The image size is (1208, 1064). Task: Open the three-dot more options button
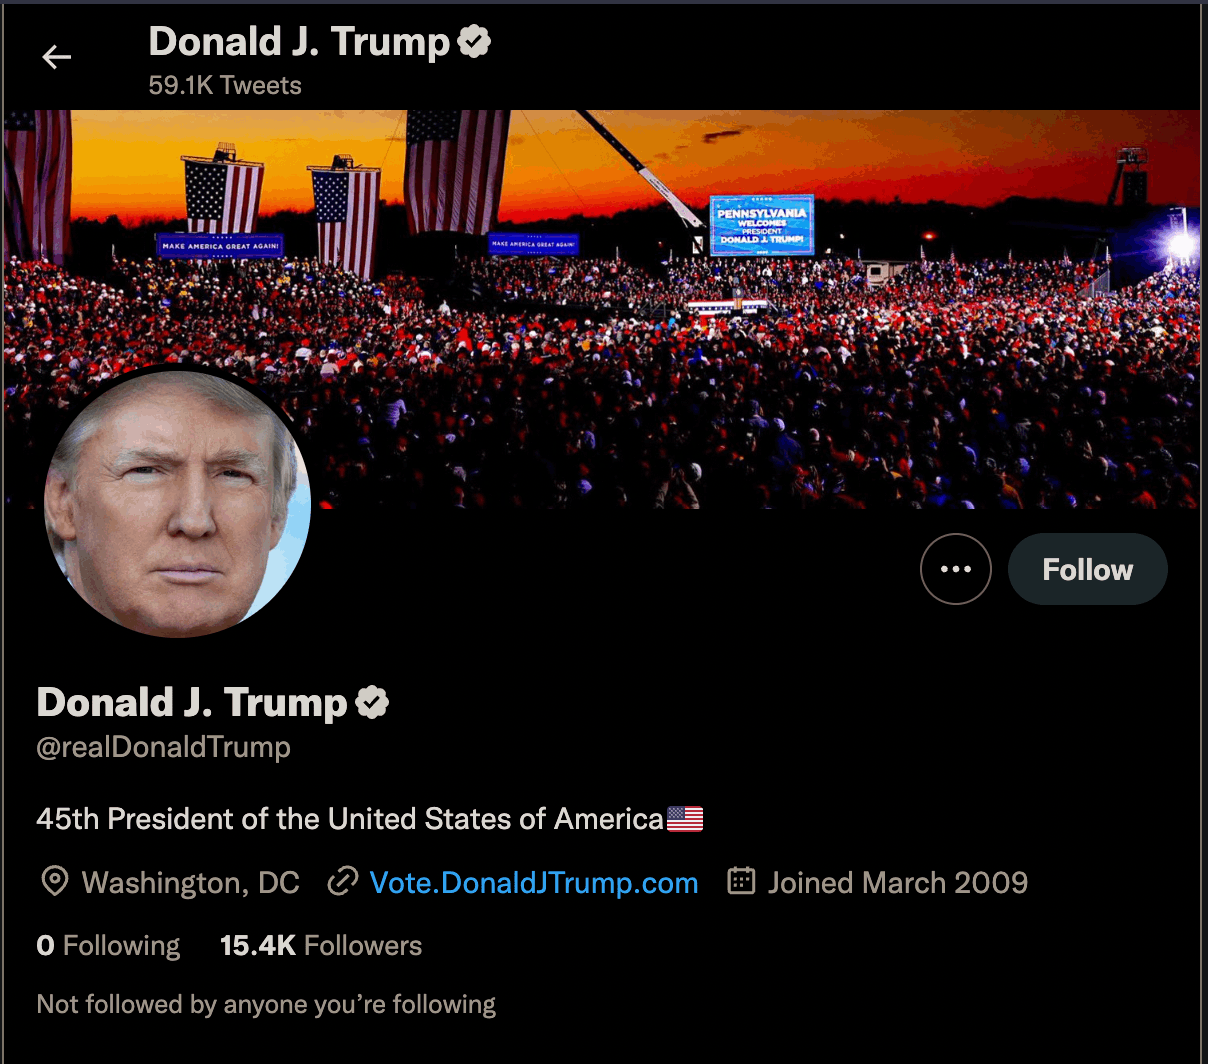956,569
